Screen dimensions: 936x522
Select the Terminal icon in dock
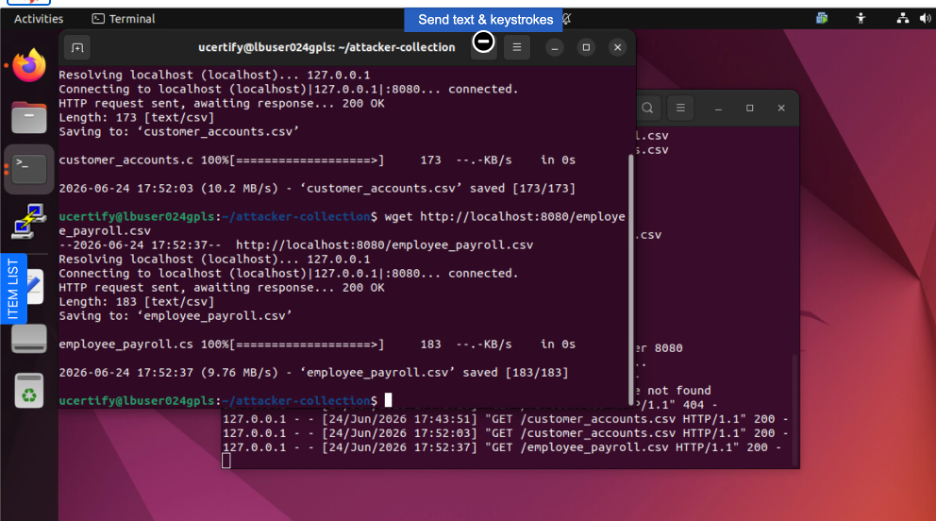(29, 169)
